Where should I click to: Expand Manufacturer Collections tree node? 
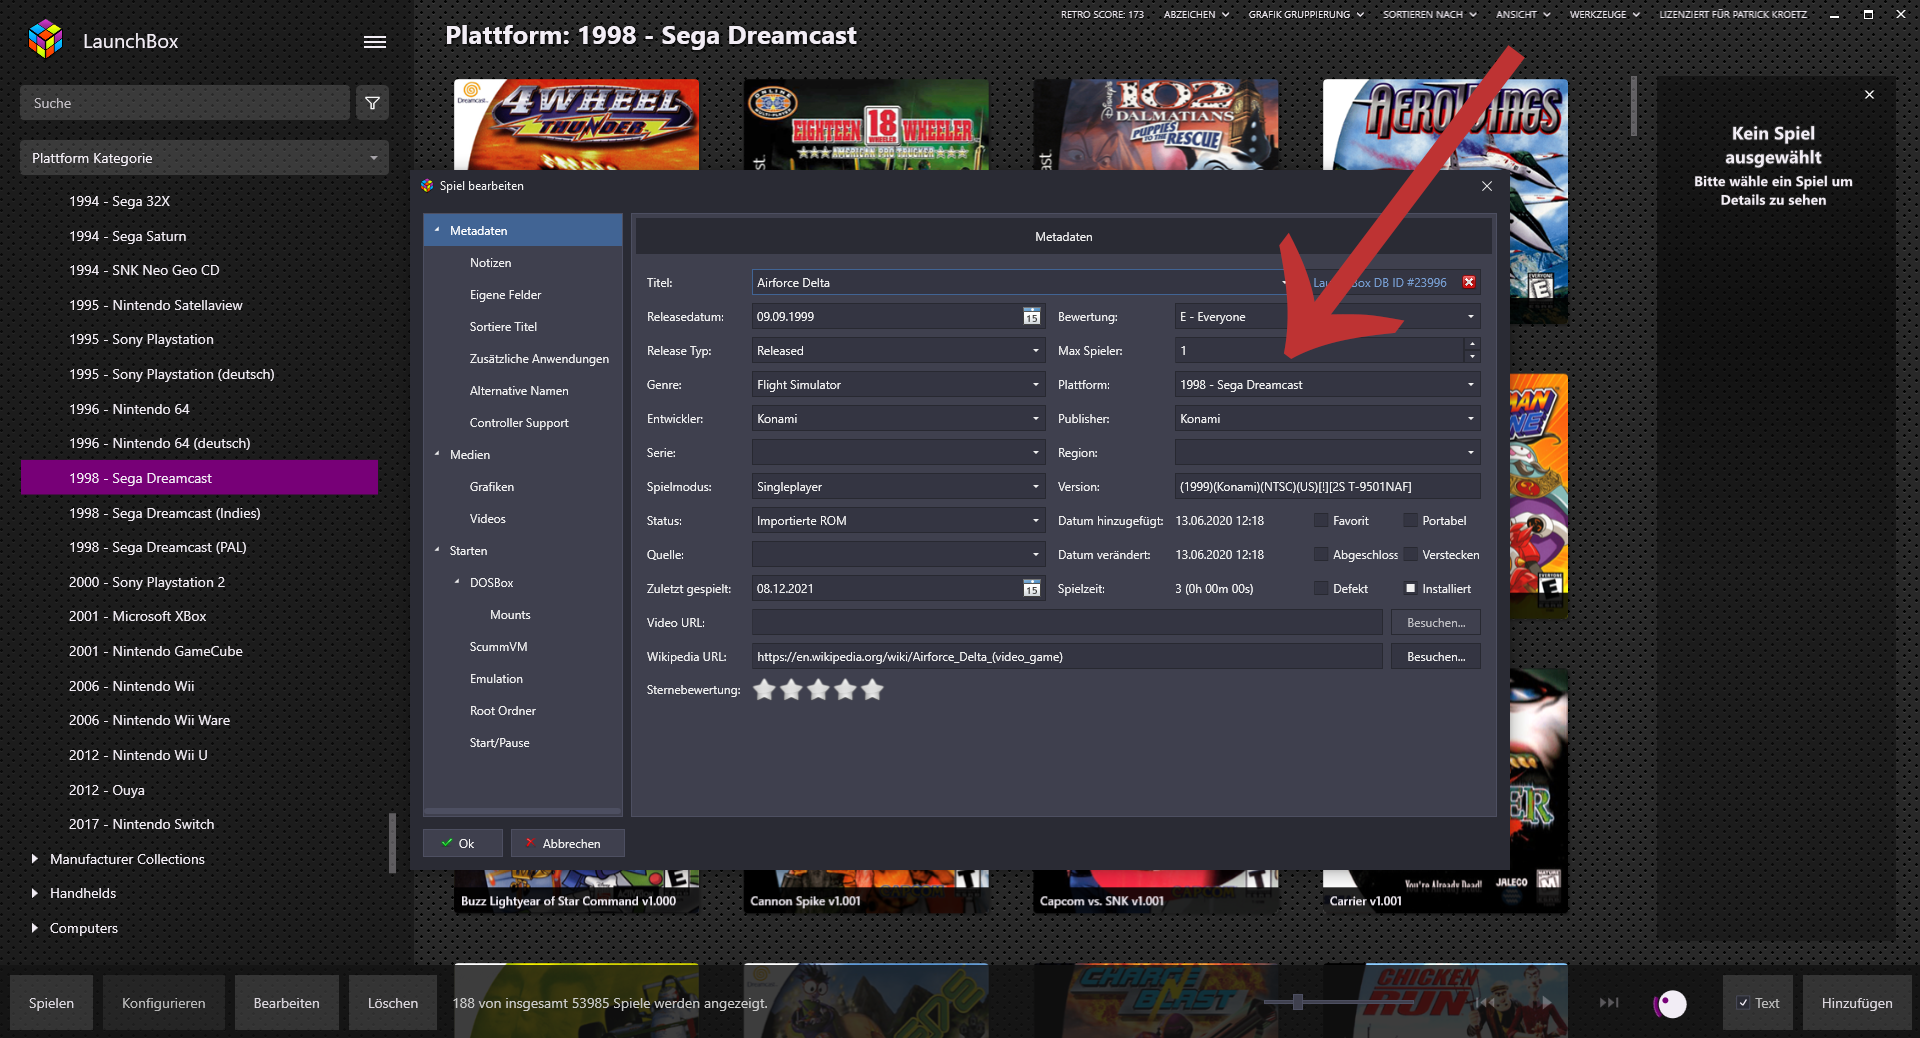tap(35, 859)
